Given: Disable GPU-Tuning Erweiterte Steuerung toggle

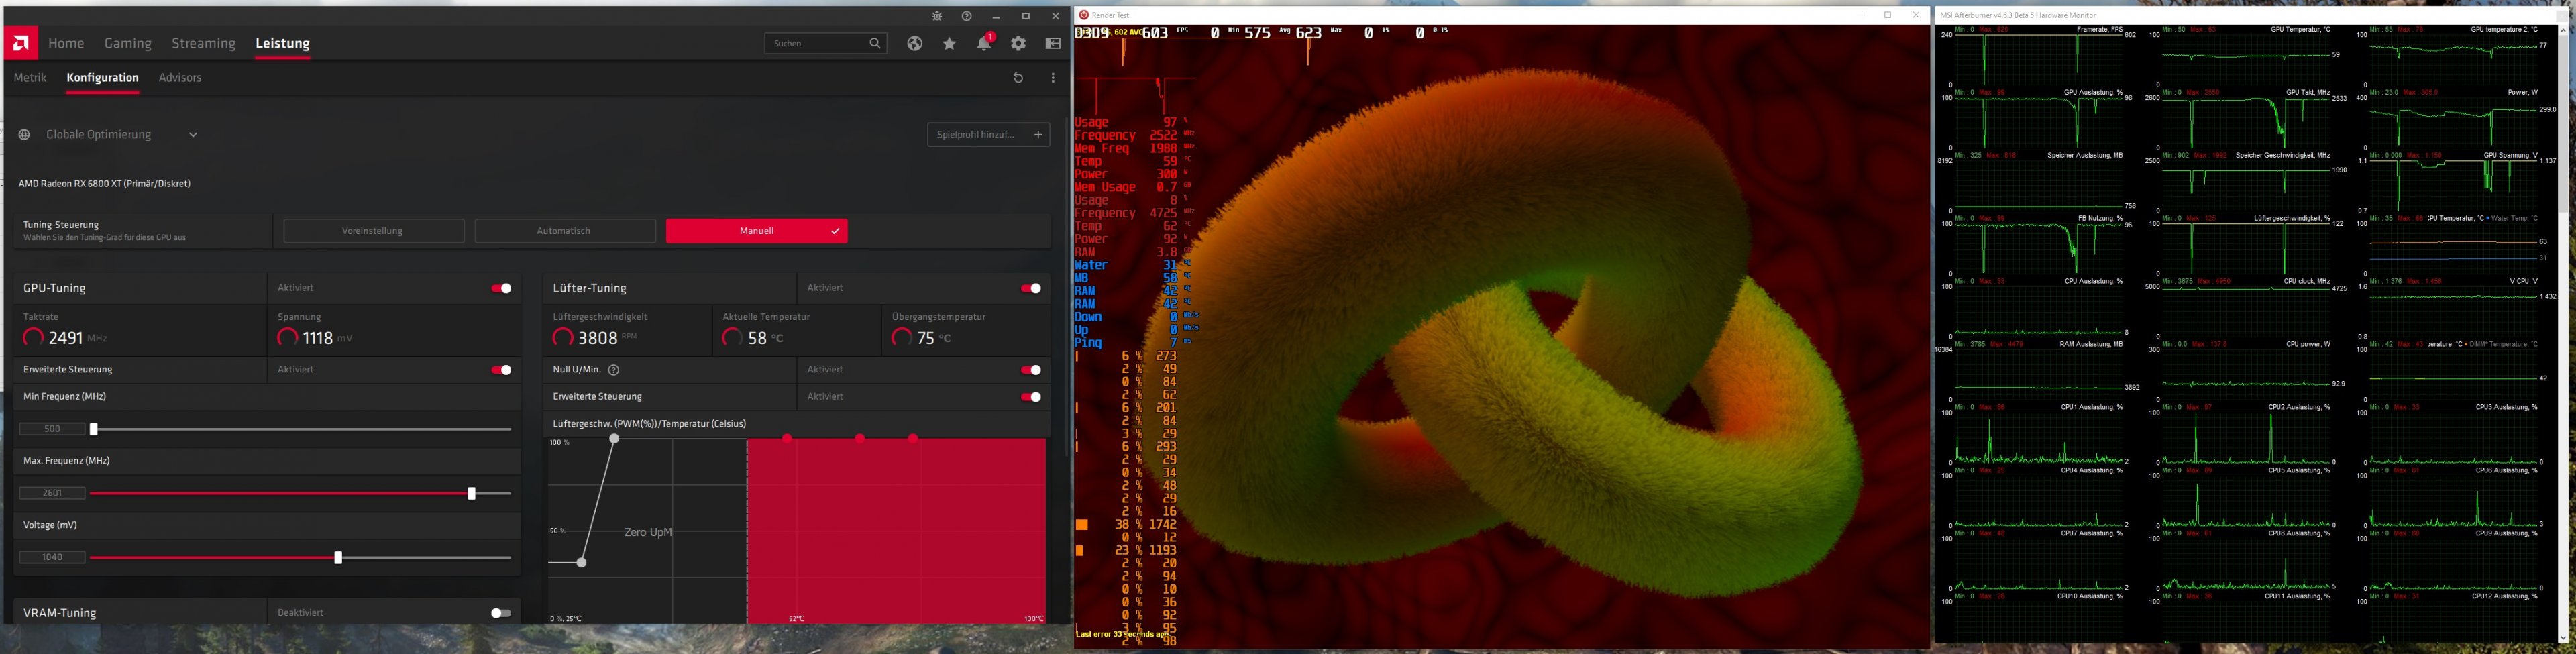Looking at the screenshot, I should coord(501,370).
